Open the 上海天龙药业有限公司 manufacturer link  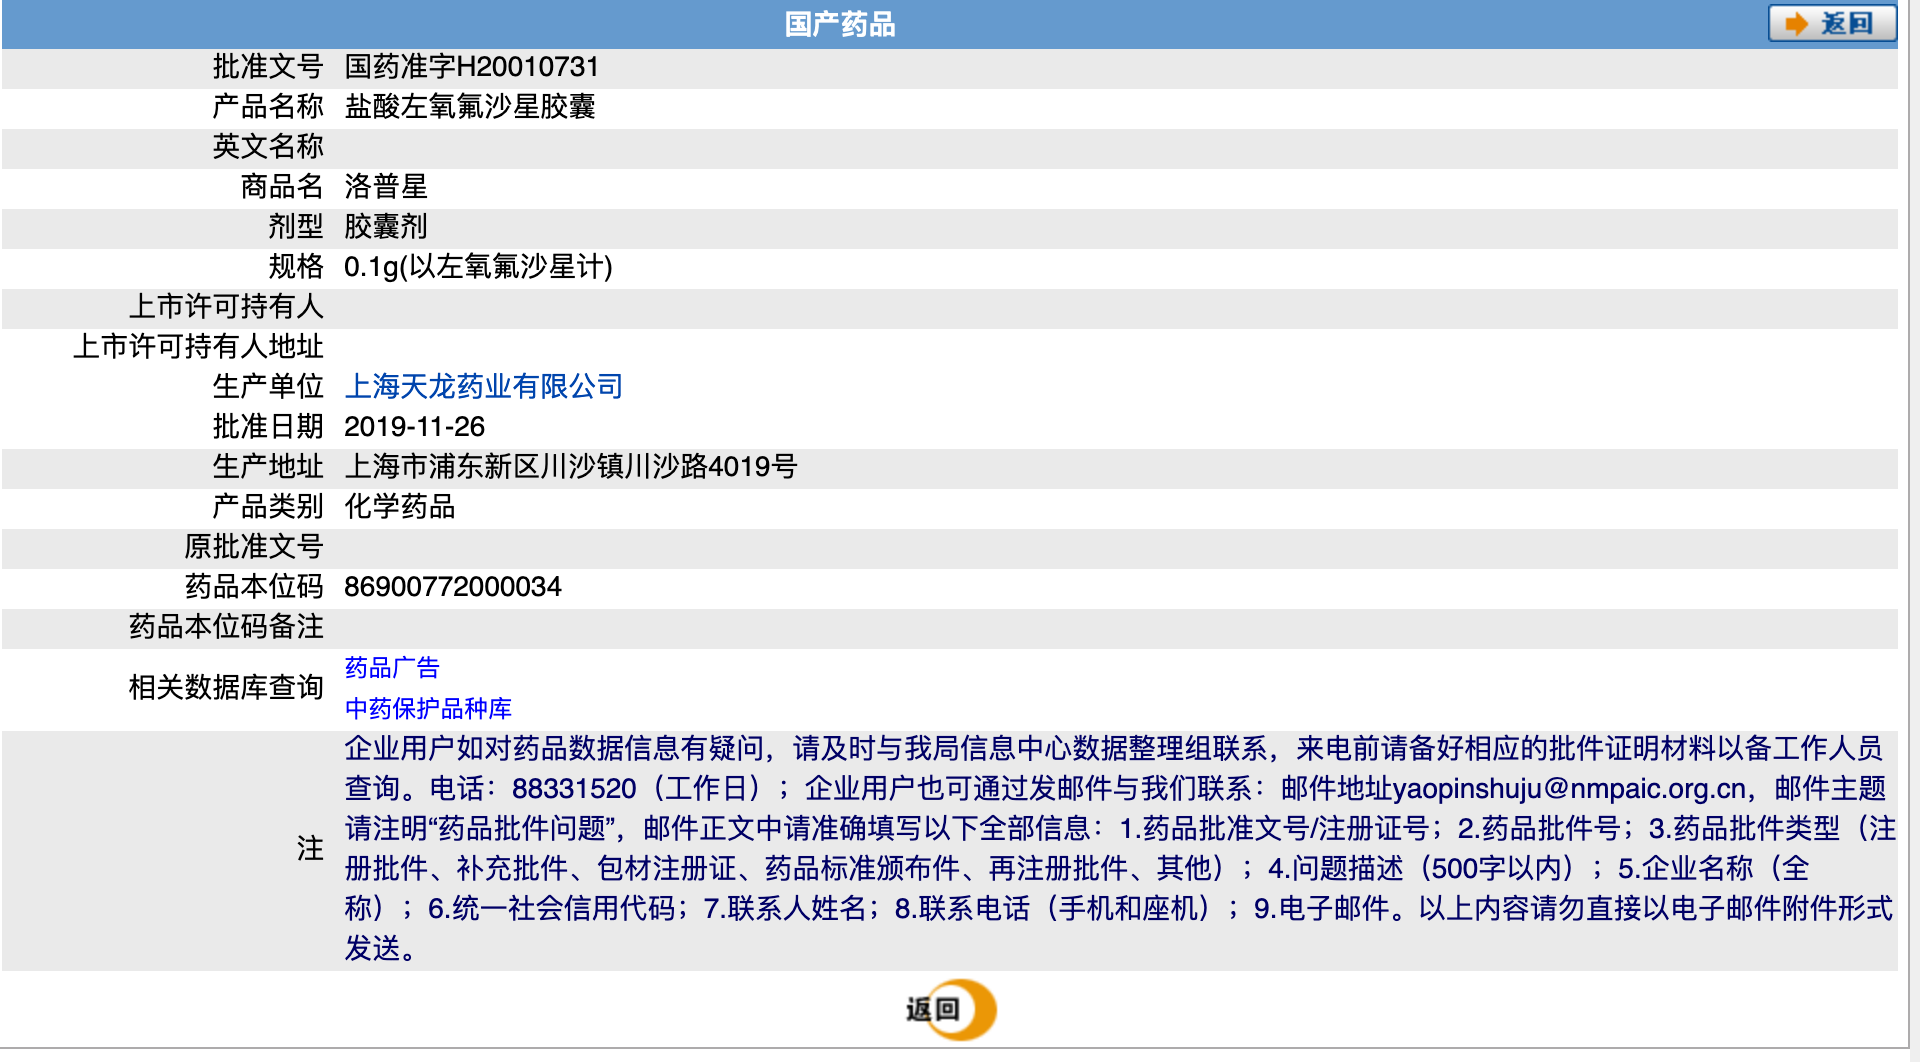484,387
